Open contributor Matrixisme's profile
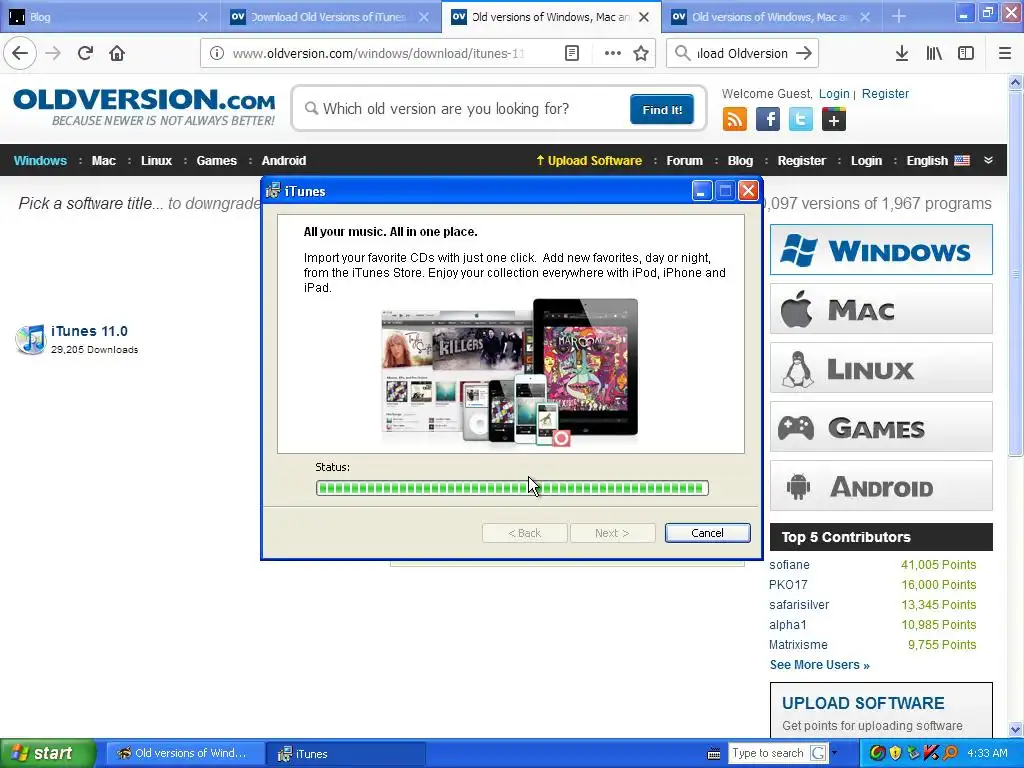Screen dimensions: 1024x768 [798, 645]
